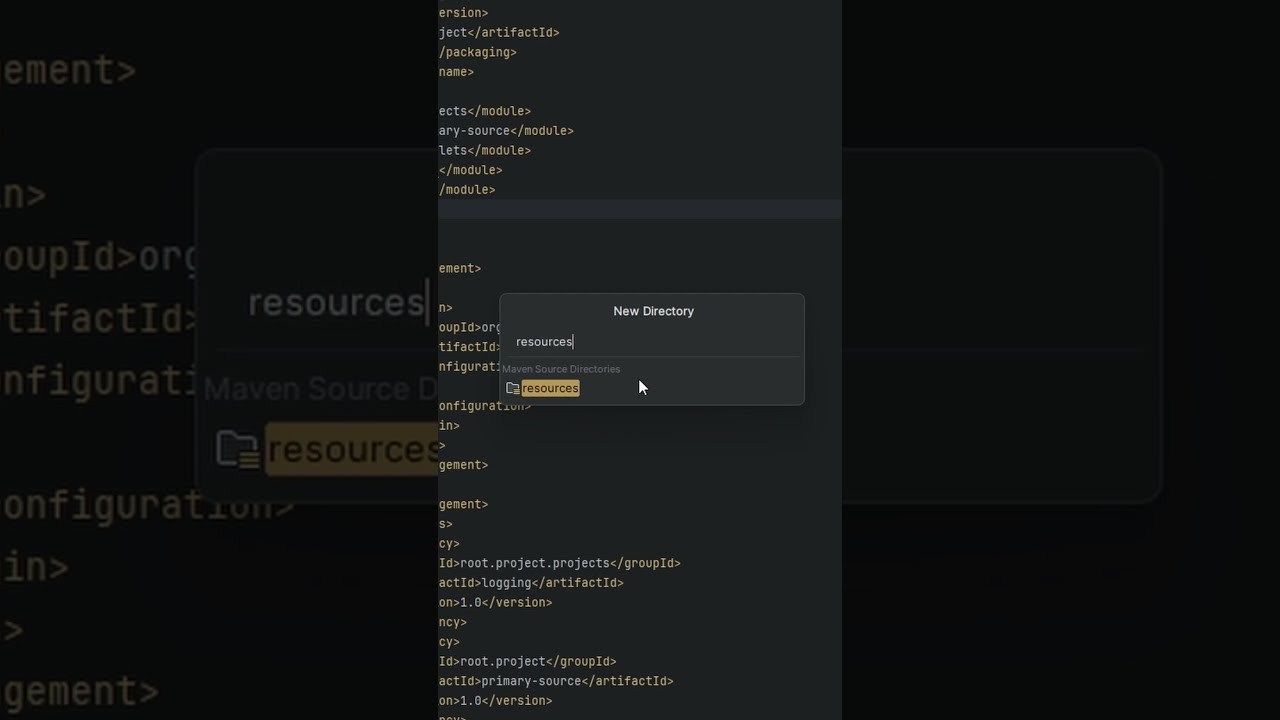
Task: Click the 'primary-source</artifactId>' code line
Action: (x=556, y=681)
